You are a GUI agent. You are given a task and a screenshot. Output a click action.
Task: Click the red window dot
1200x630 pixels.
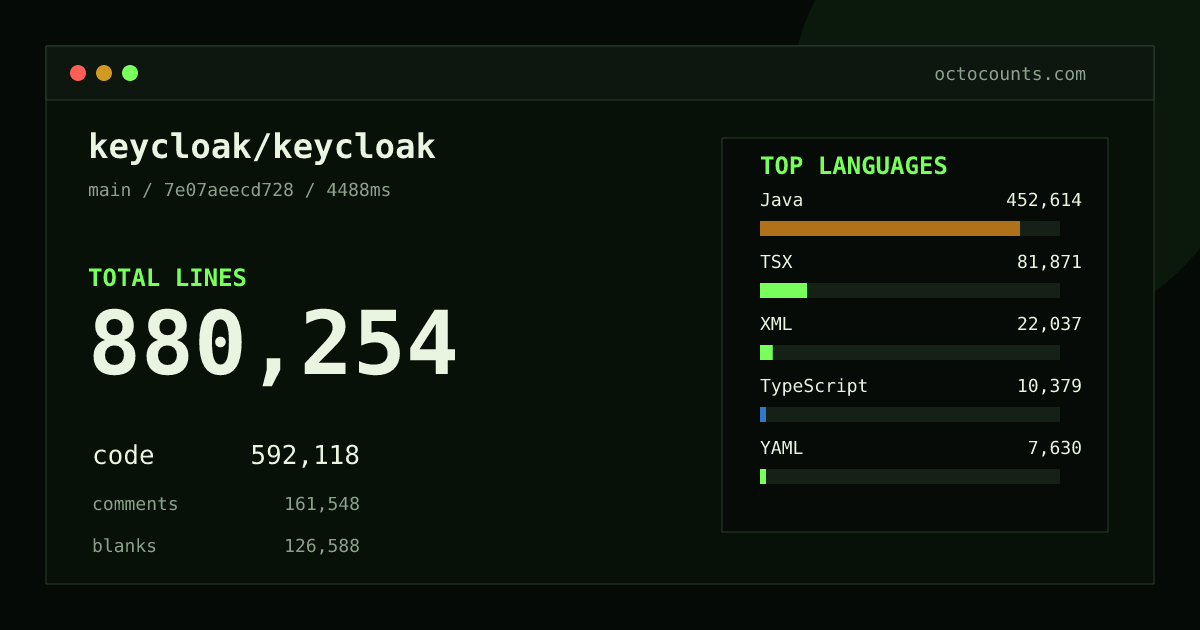(x=78, y=73)
